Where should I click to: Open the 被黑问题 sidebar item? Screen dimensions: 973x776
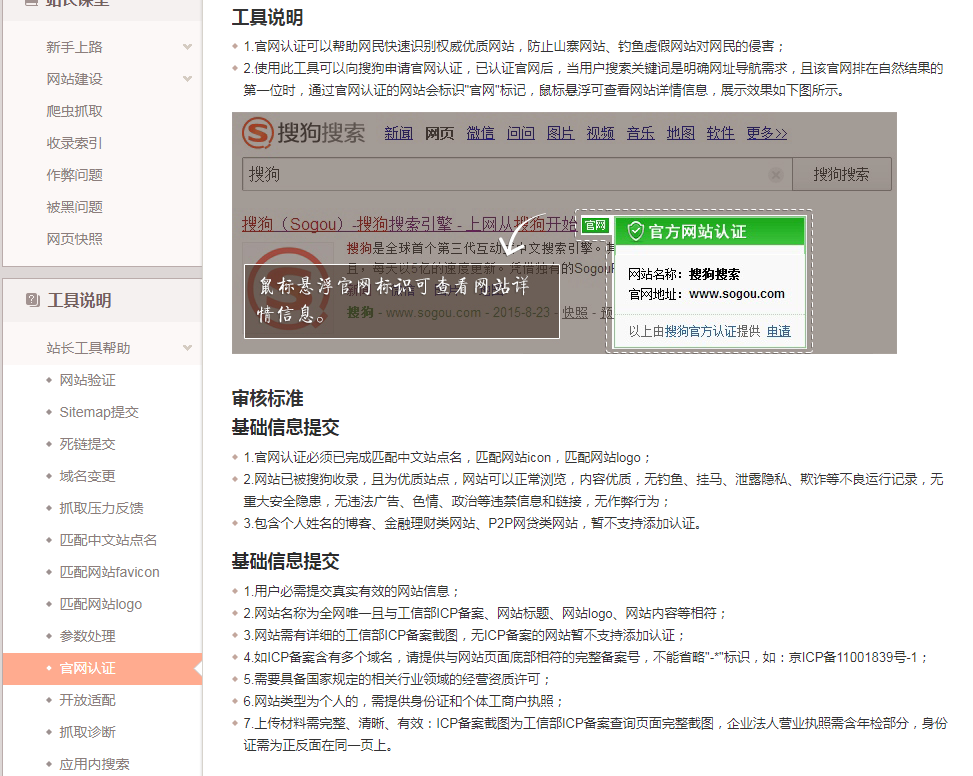(x=74, y=207)
